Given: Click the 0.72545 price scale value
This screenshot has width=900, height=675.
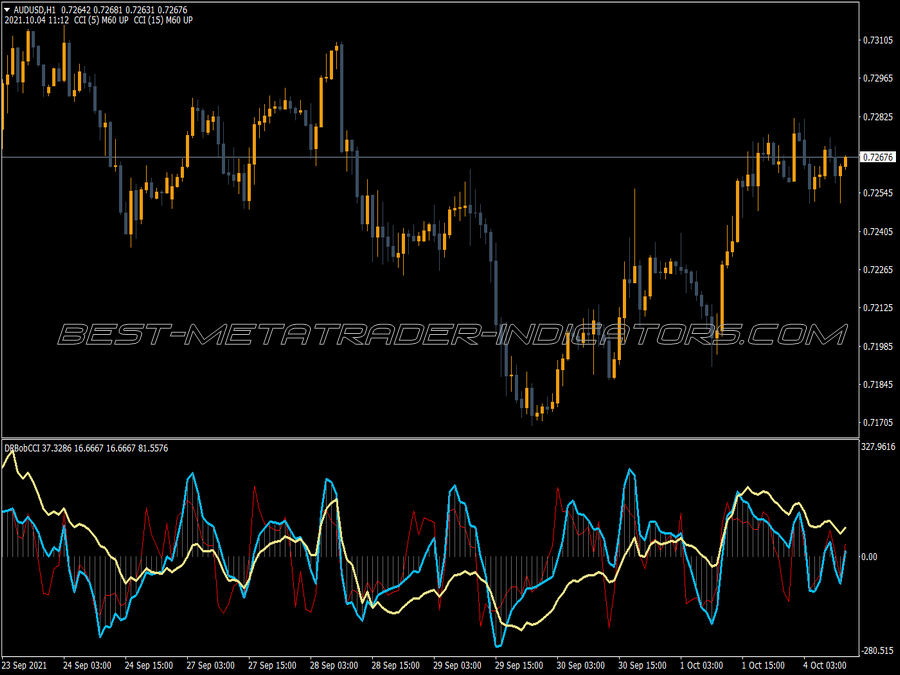Looking at the screenshot, I should coord(878,193).
